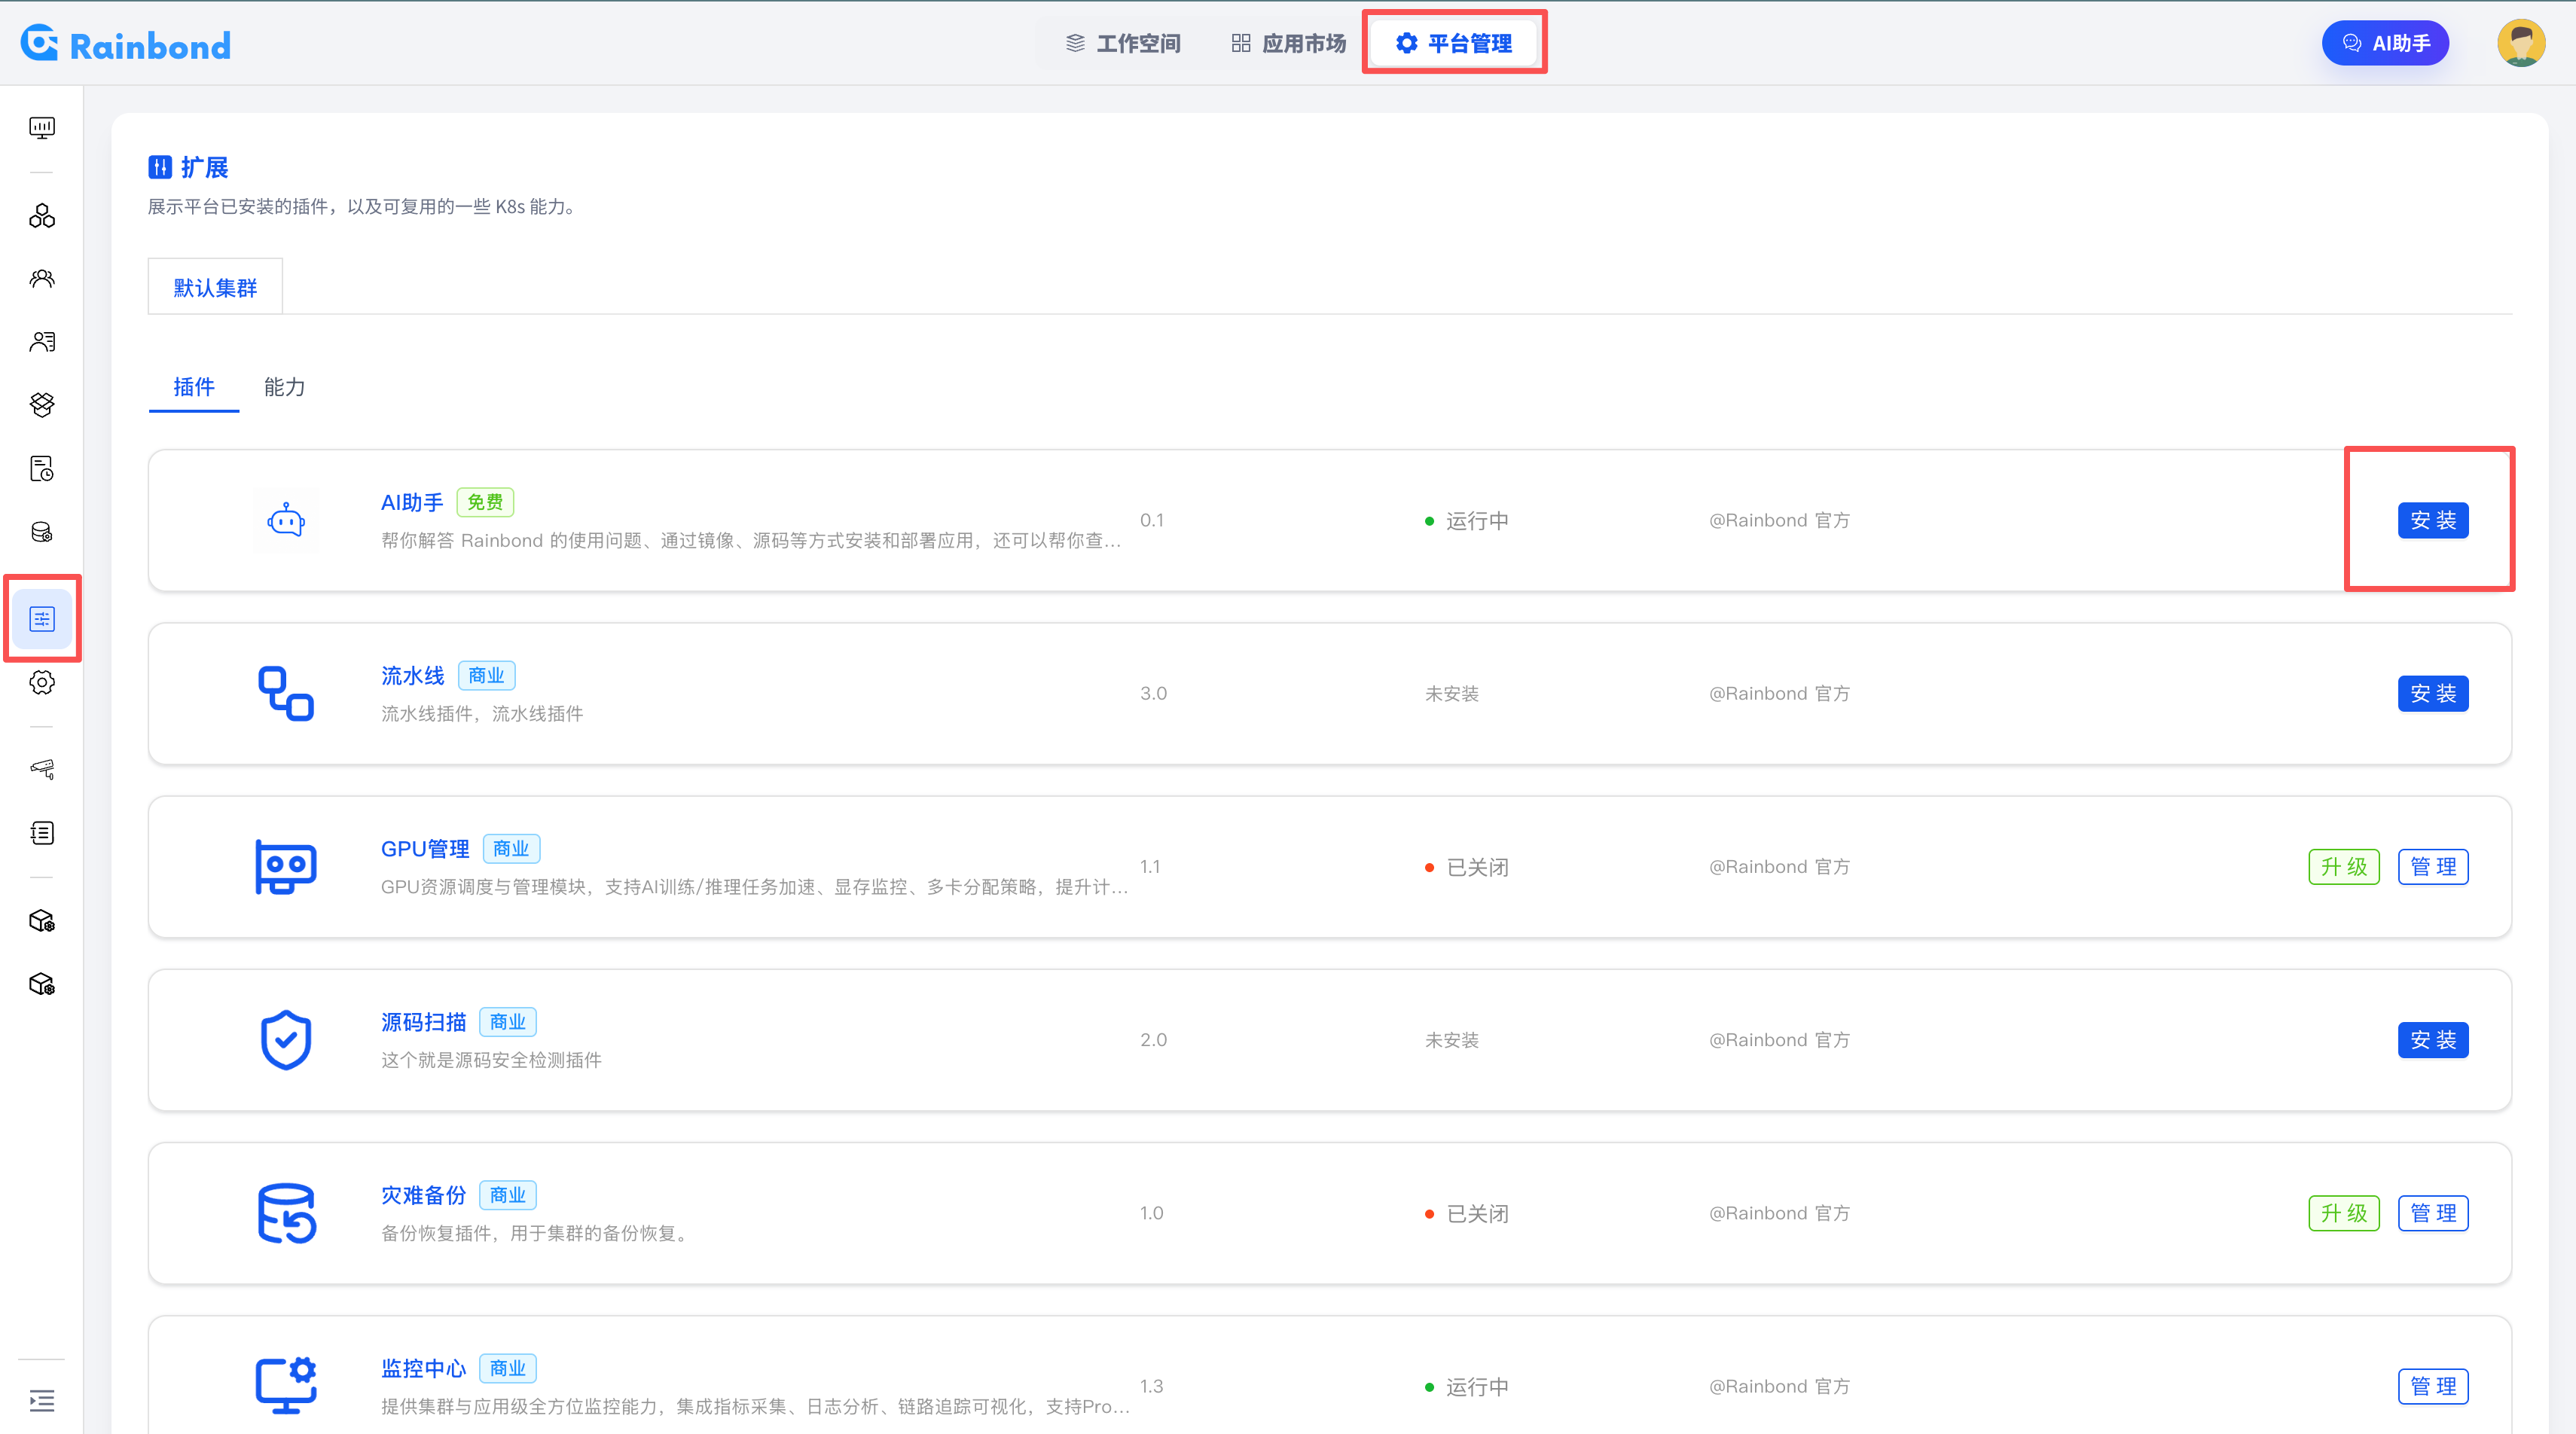Select the 插件 tab

[x=194, y=387]
